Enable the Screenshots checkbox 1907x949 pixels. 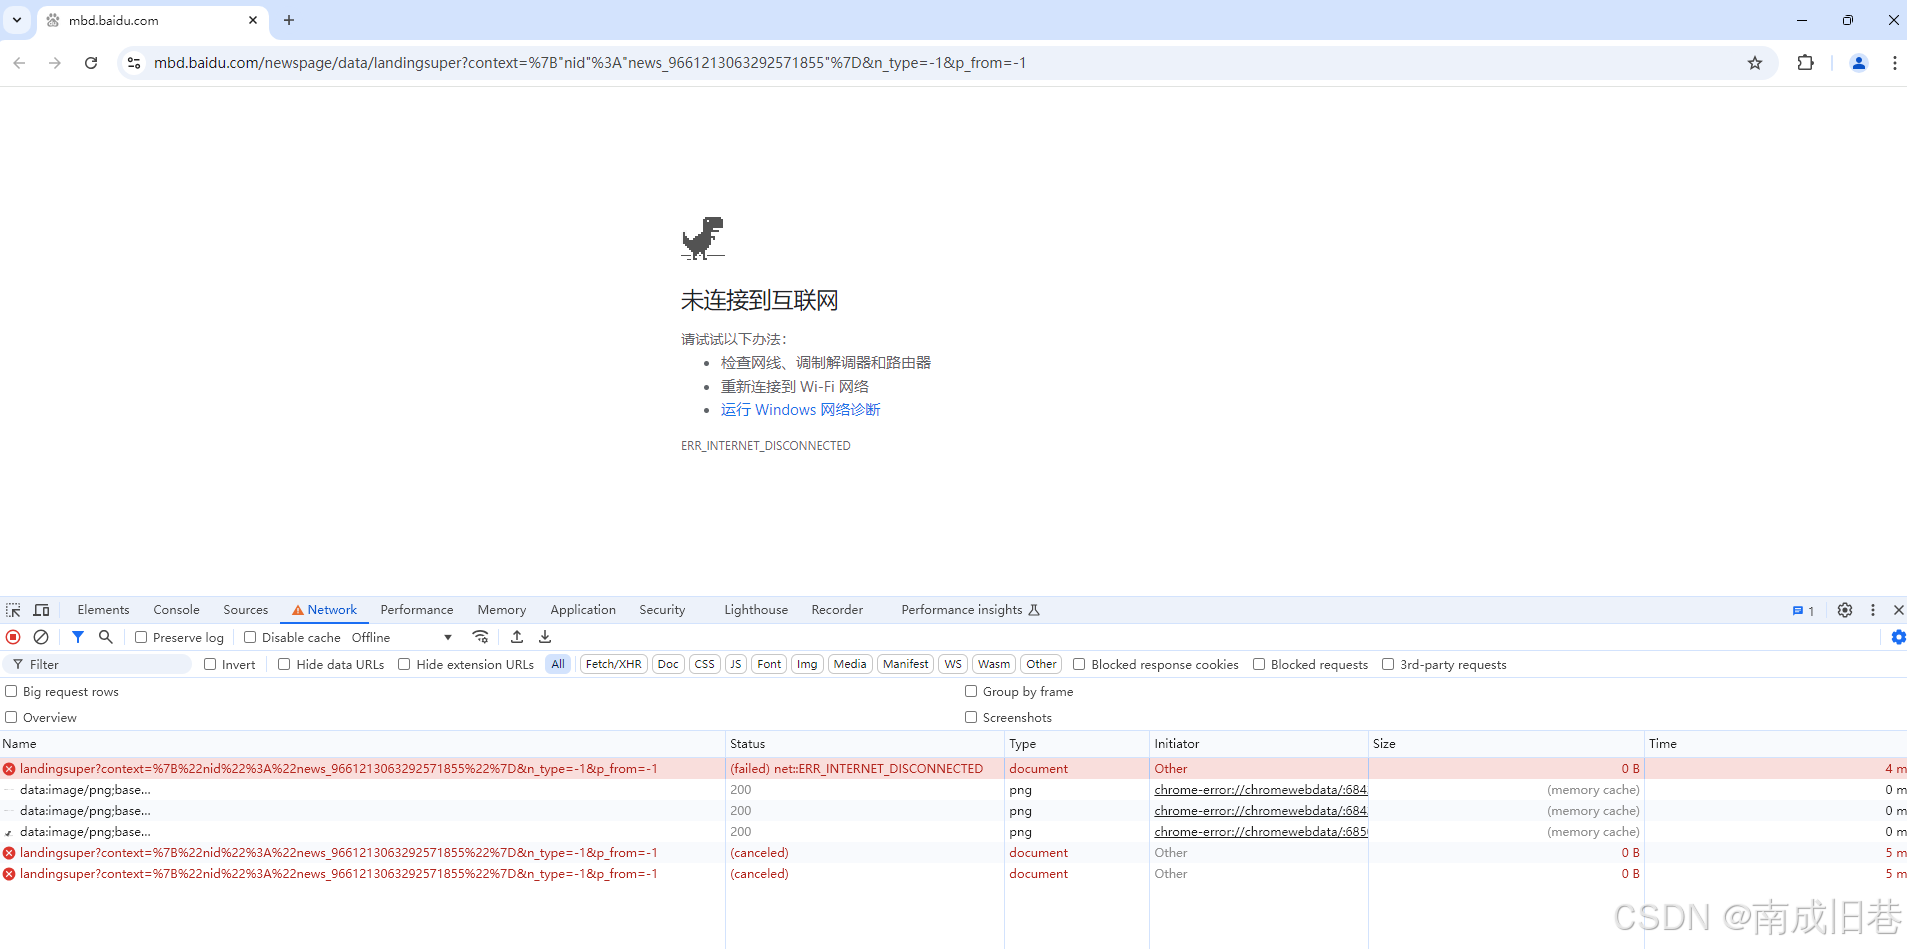(x=971, y=717)
